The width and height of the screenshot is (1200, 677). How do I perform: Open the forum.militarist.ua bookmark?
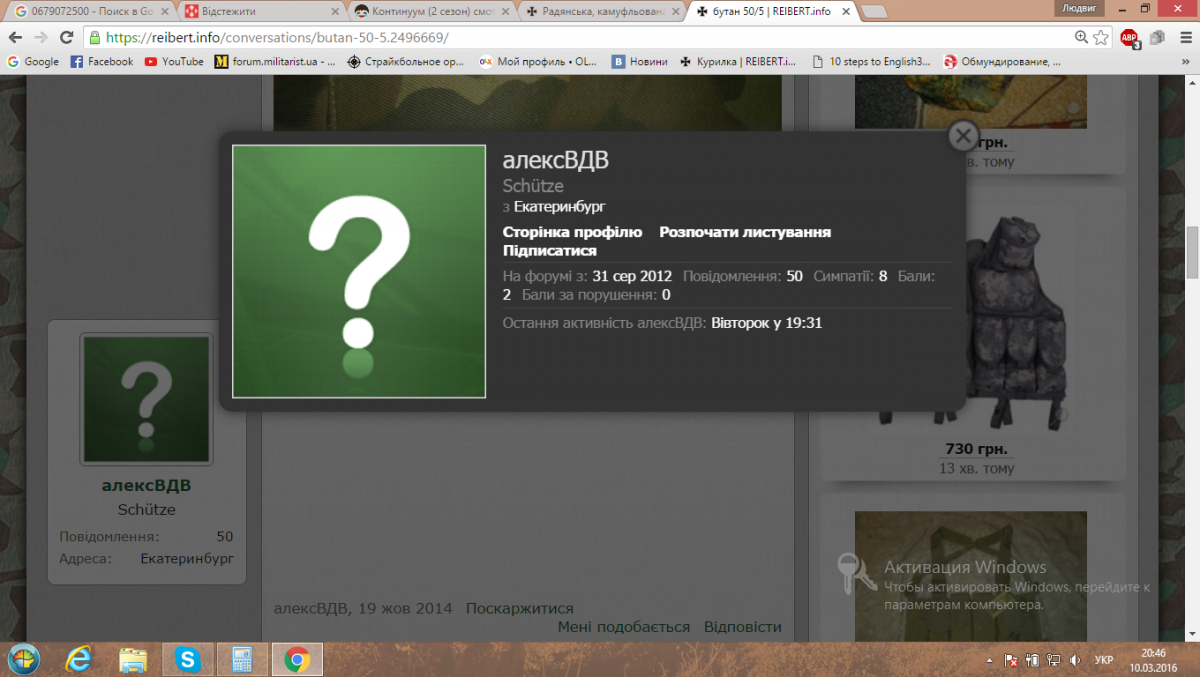[x=275, y=61]
